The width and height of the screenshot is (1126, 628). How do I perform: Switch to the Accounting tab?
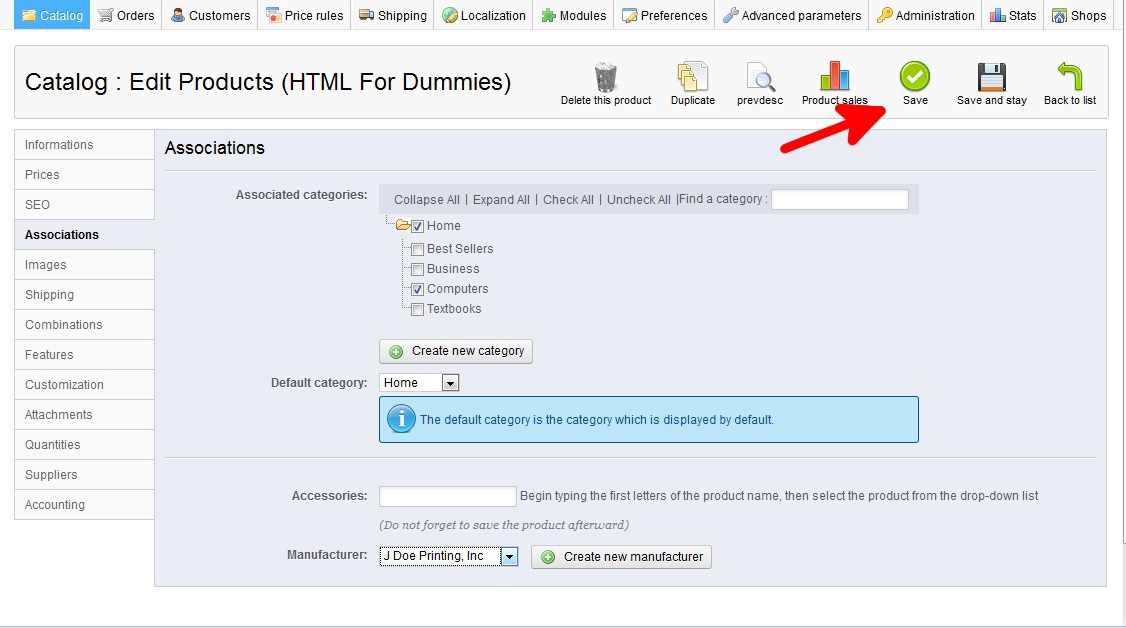[84, 505]
